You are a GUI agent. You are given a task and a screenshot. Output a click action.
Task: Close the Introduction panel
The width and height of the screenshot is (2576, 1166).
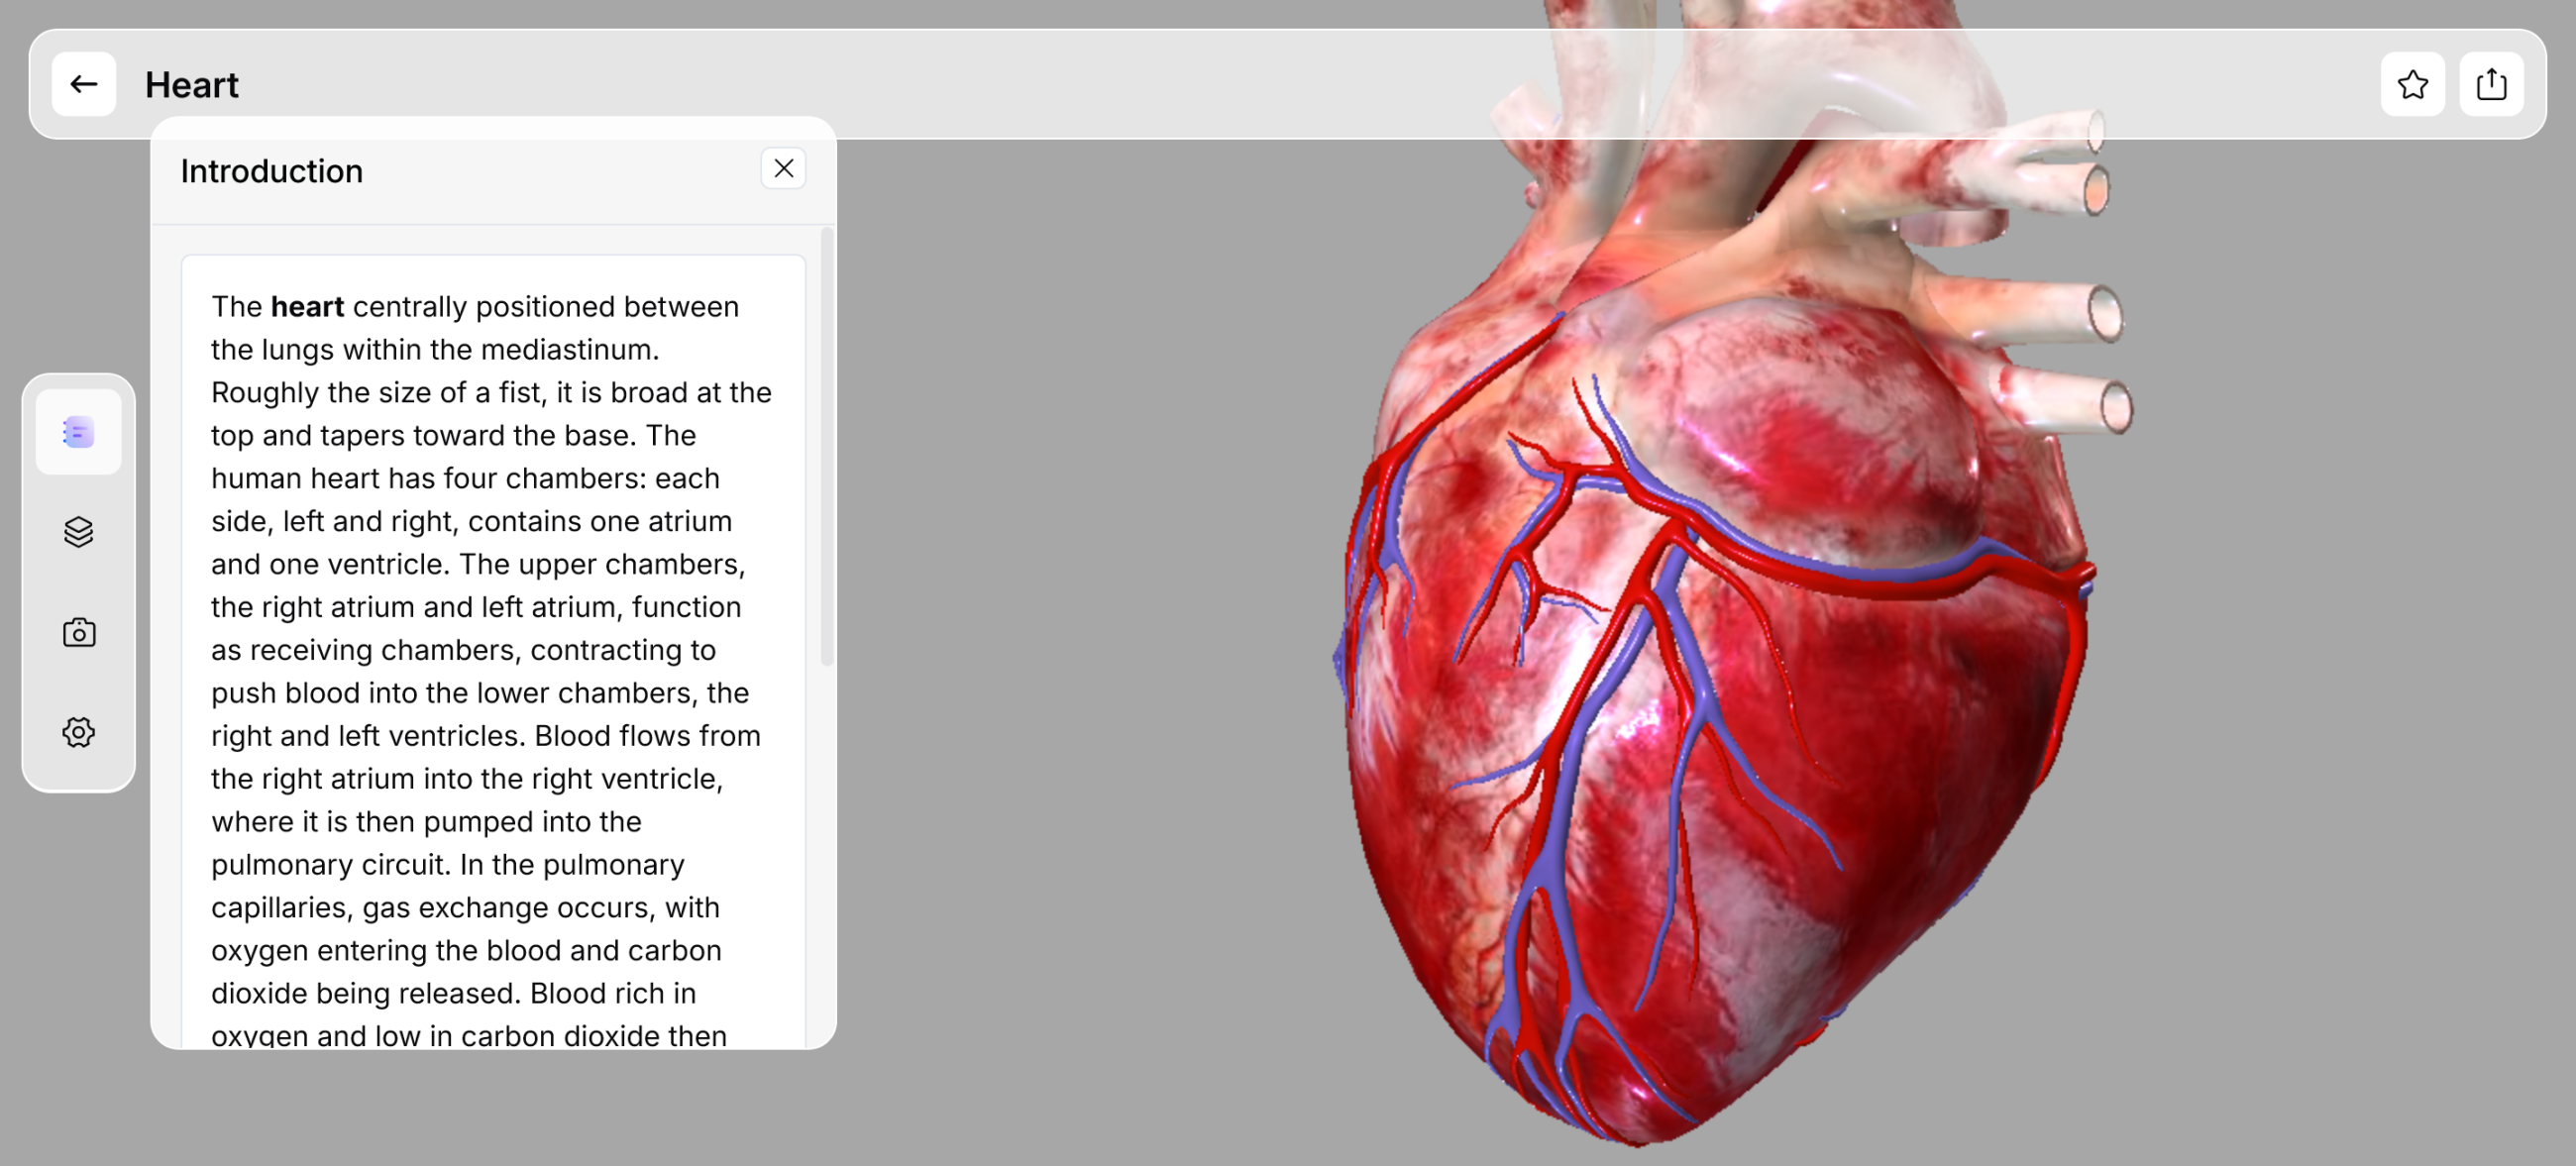[783, 169]
